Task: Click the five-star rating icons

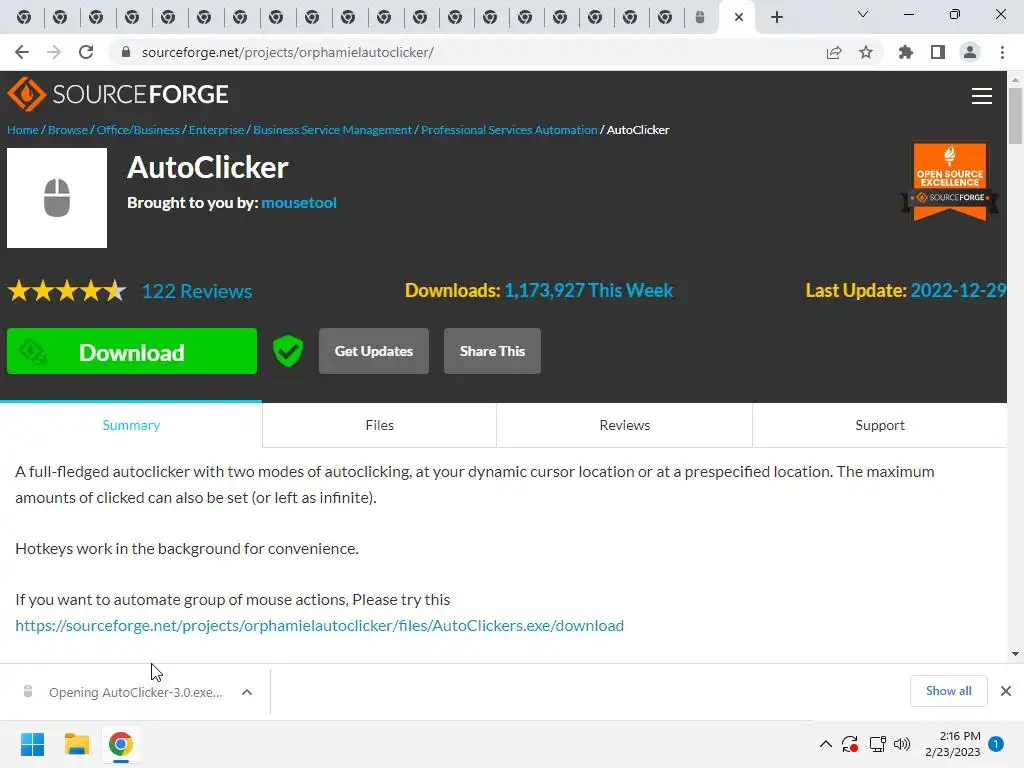Action: pos(67,291)
